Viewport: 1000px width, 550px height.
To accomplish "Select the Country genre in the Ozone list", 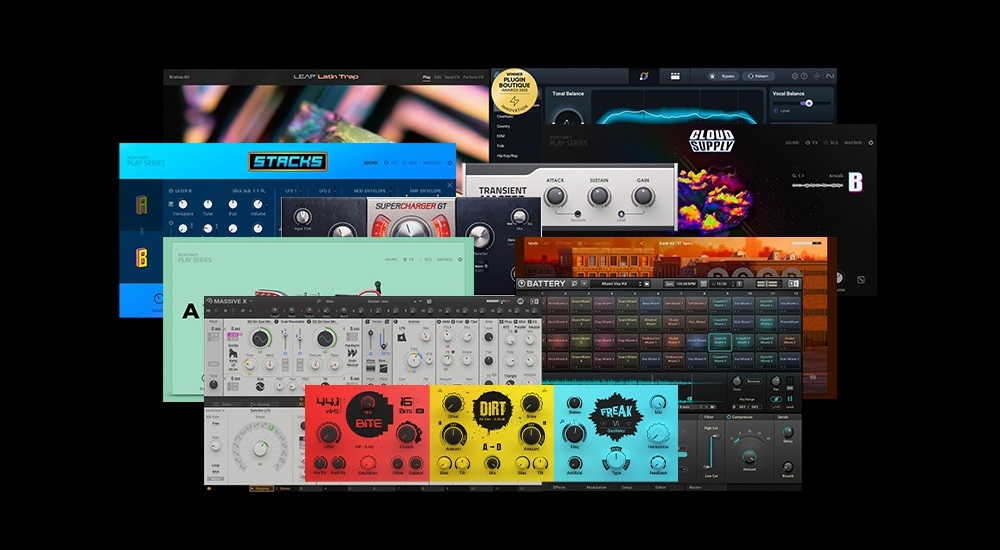I will click(503, 126).
